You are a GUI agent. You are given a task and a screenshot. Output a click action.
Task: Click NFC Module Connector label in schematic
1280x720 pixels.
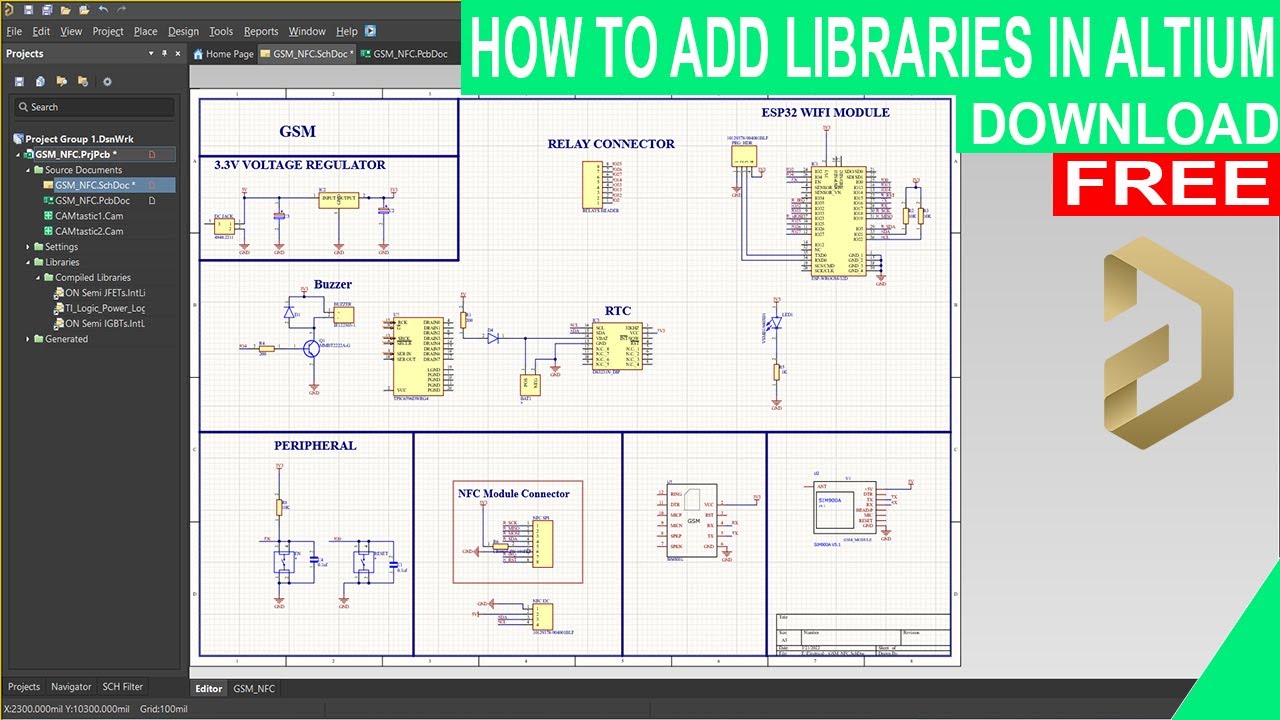(x=514, y=493)
